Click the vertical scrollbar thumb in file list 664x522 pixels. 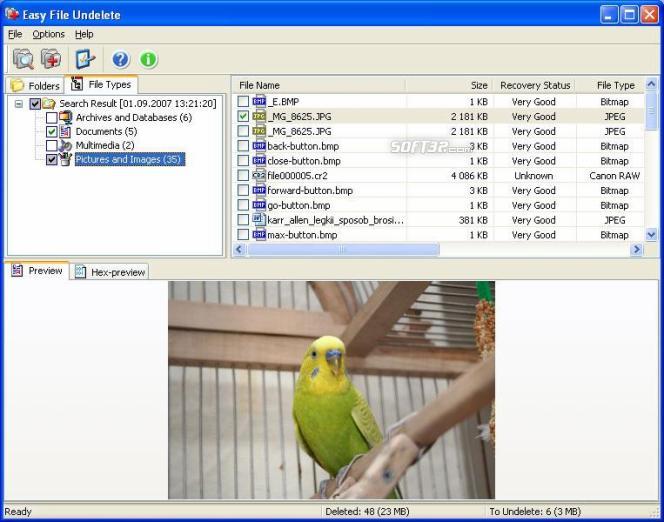point(651,111)
